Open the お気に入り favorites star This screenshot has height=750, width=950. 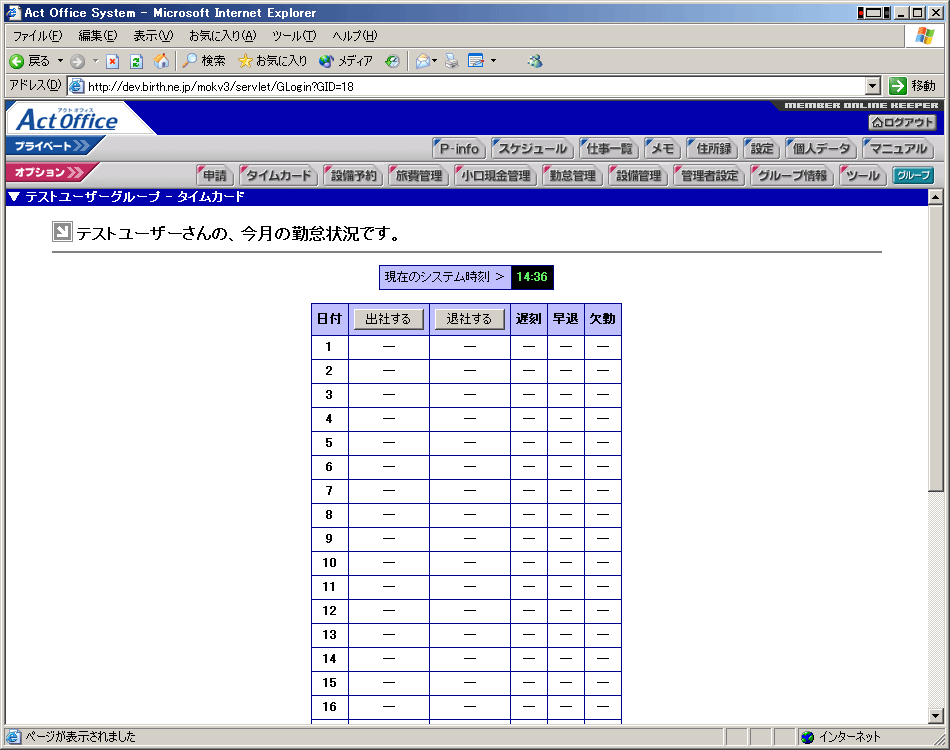272,61
